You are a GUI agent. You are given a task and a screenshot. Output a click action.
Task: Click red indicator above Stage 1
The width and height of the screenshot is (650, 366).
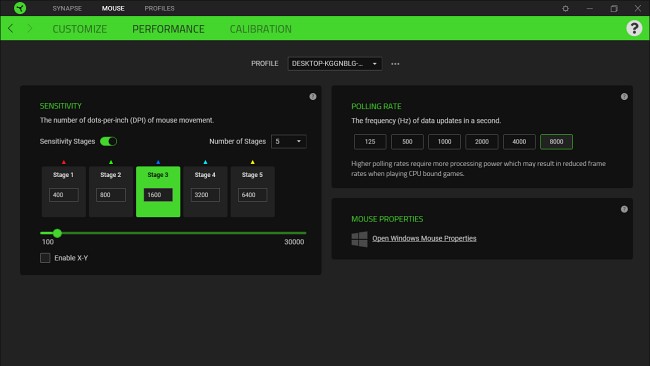(x=63, y=162)
